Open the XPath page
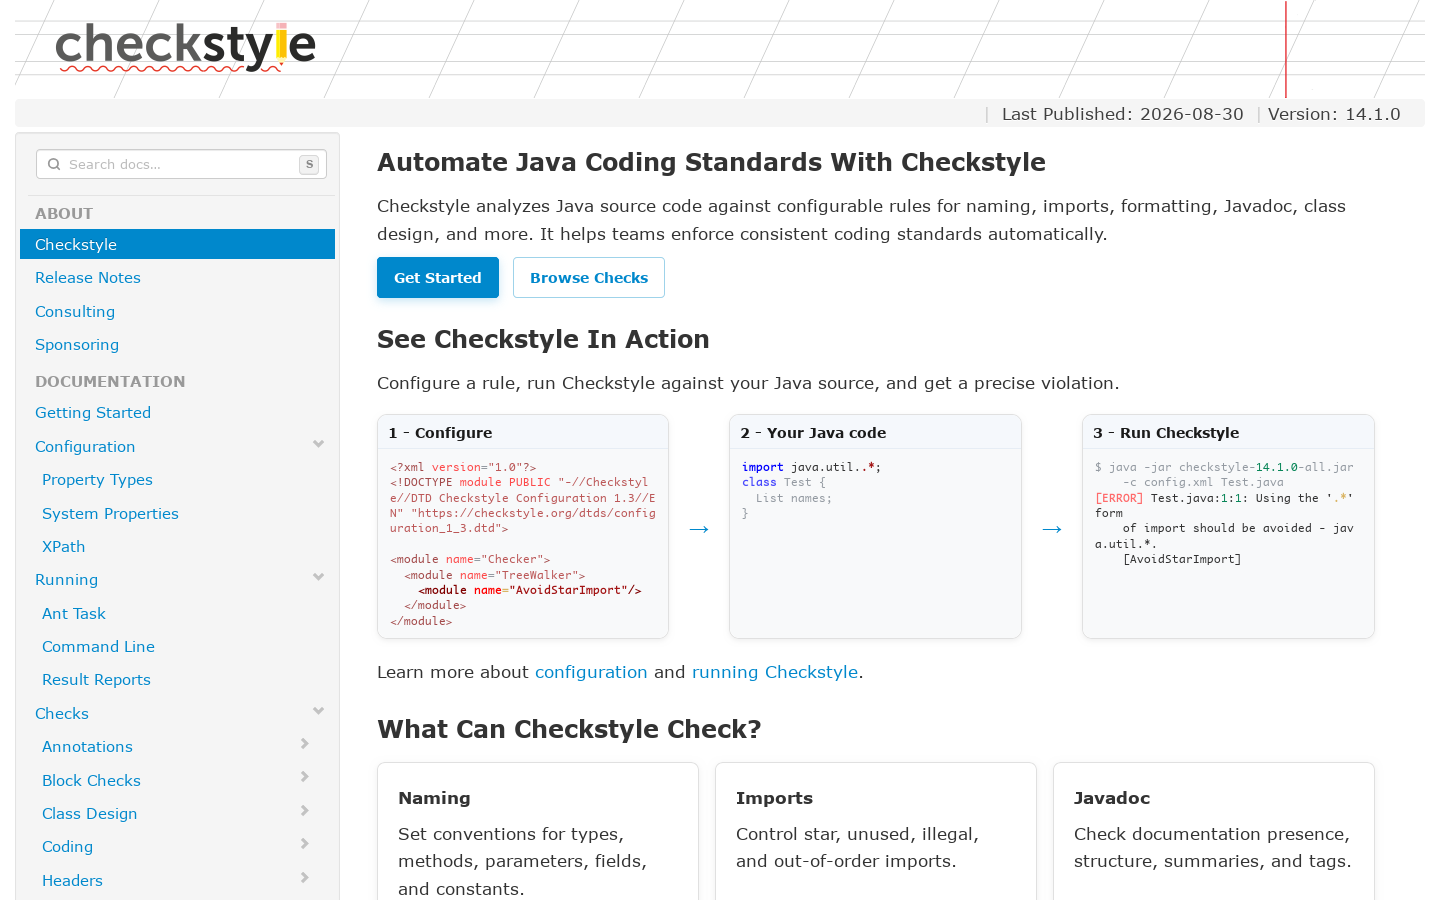 pos(63,547)
